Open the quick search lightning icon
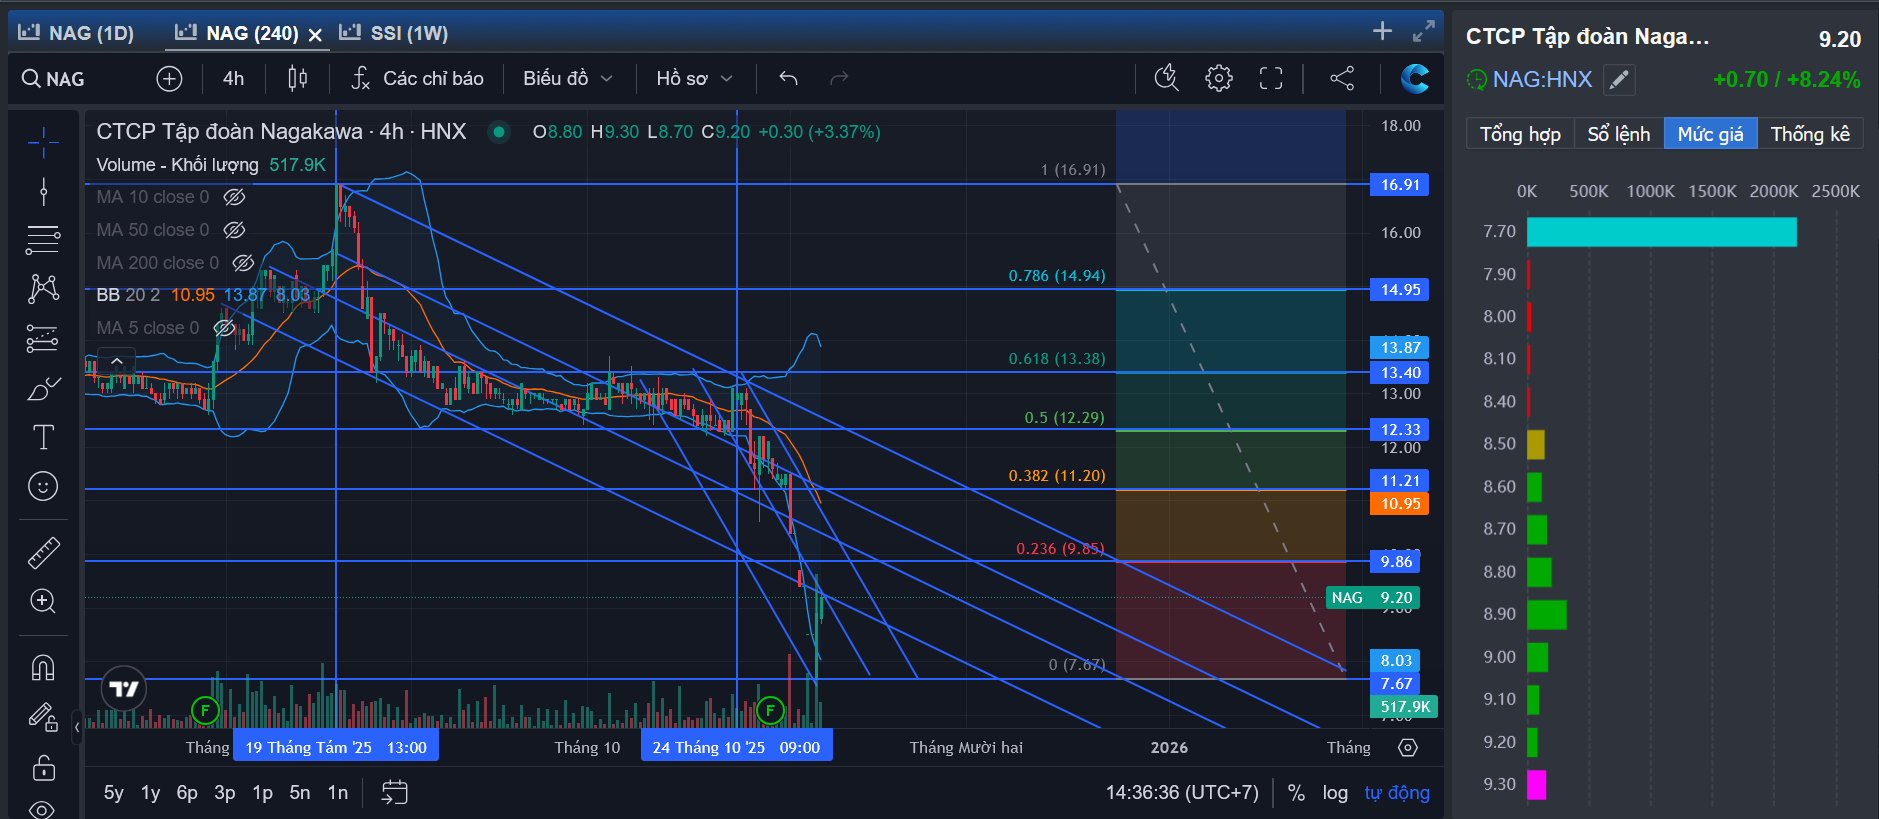The width and height of the screenshot is (1879, 819). (x=1167, y=78)
